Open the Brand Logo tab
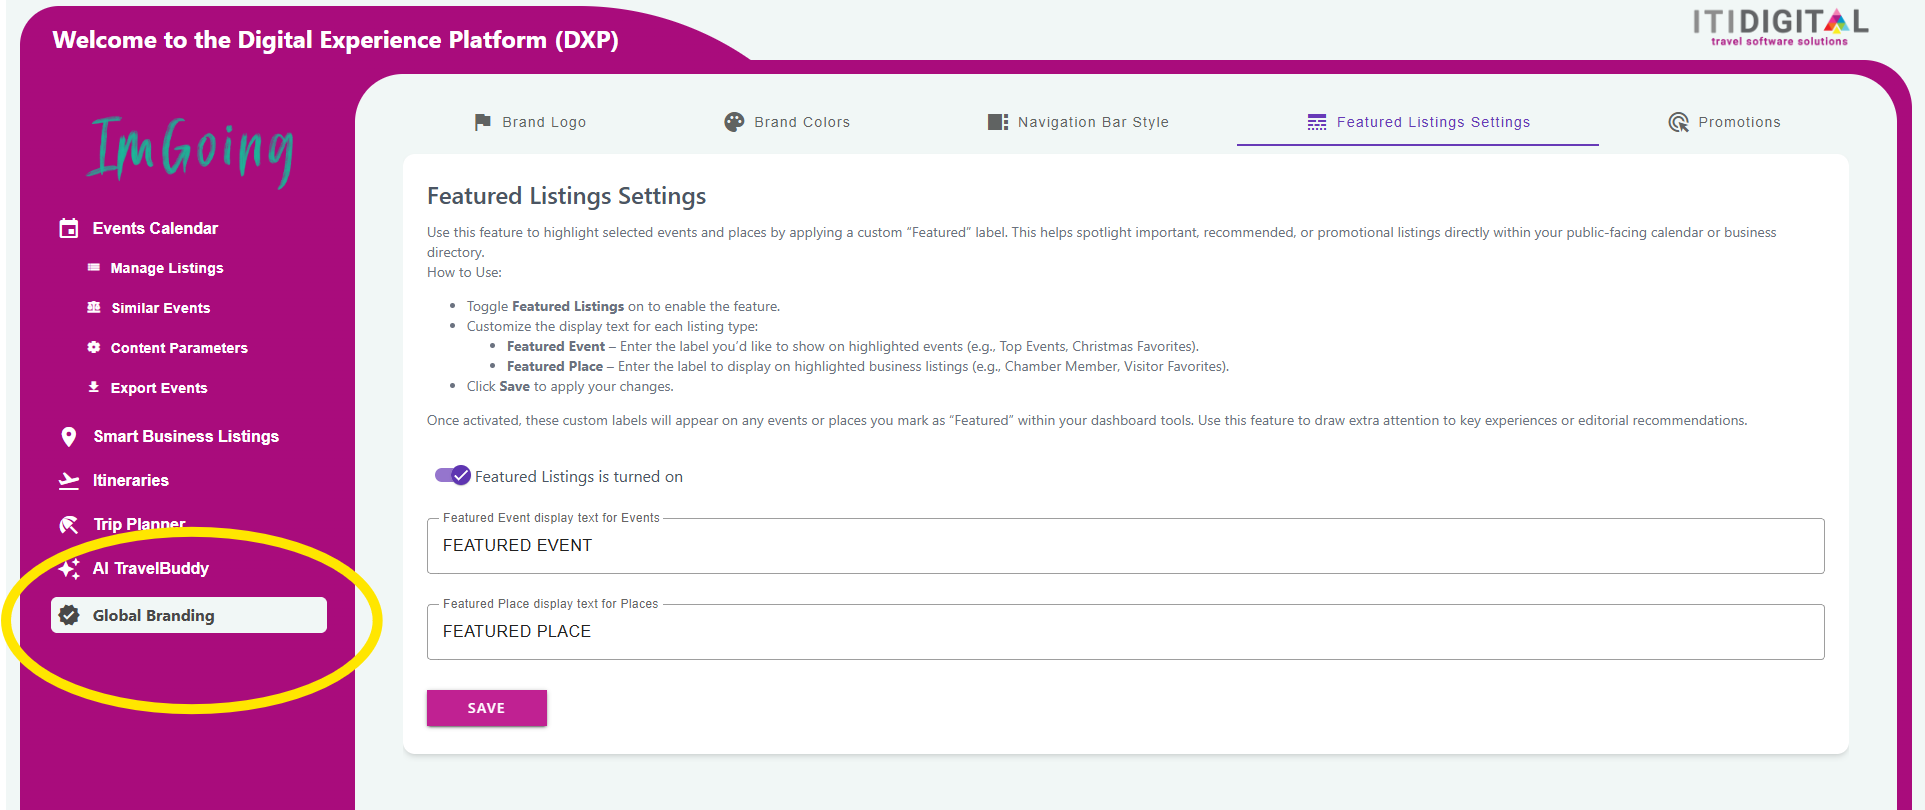 coord(530,122)
